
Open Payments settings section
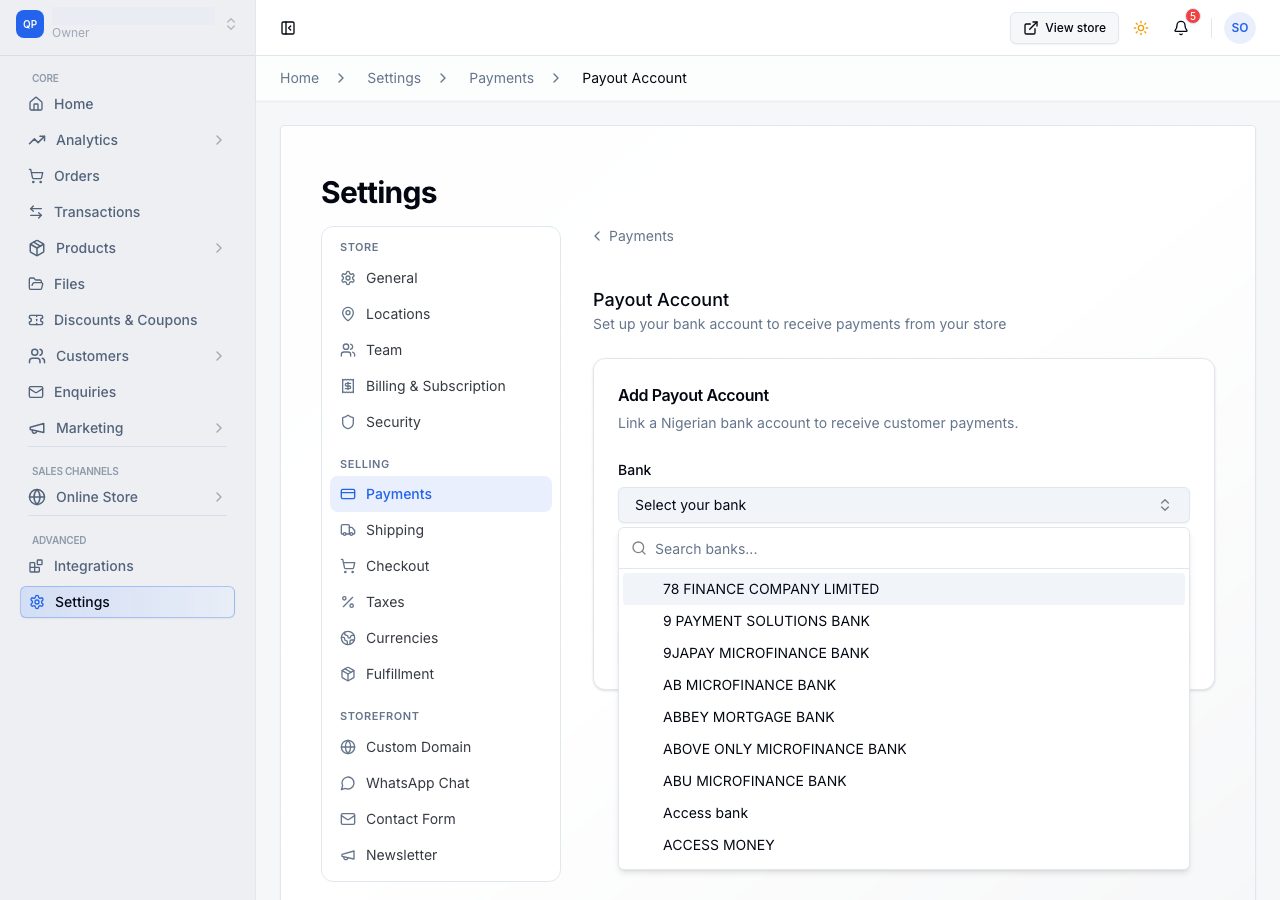(441, 494)
